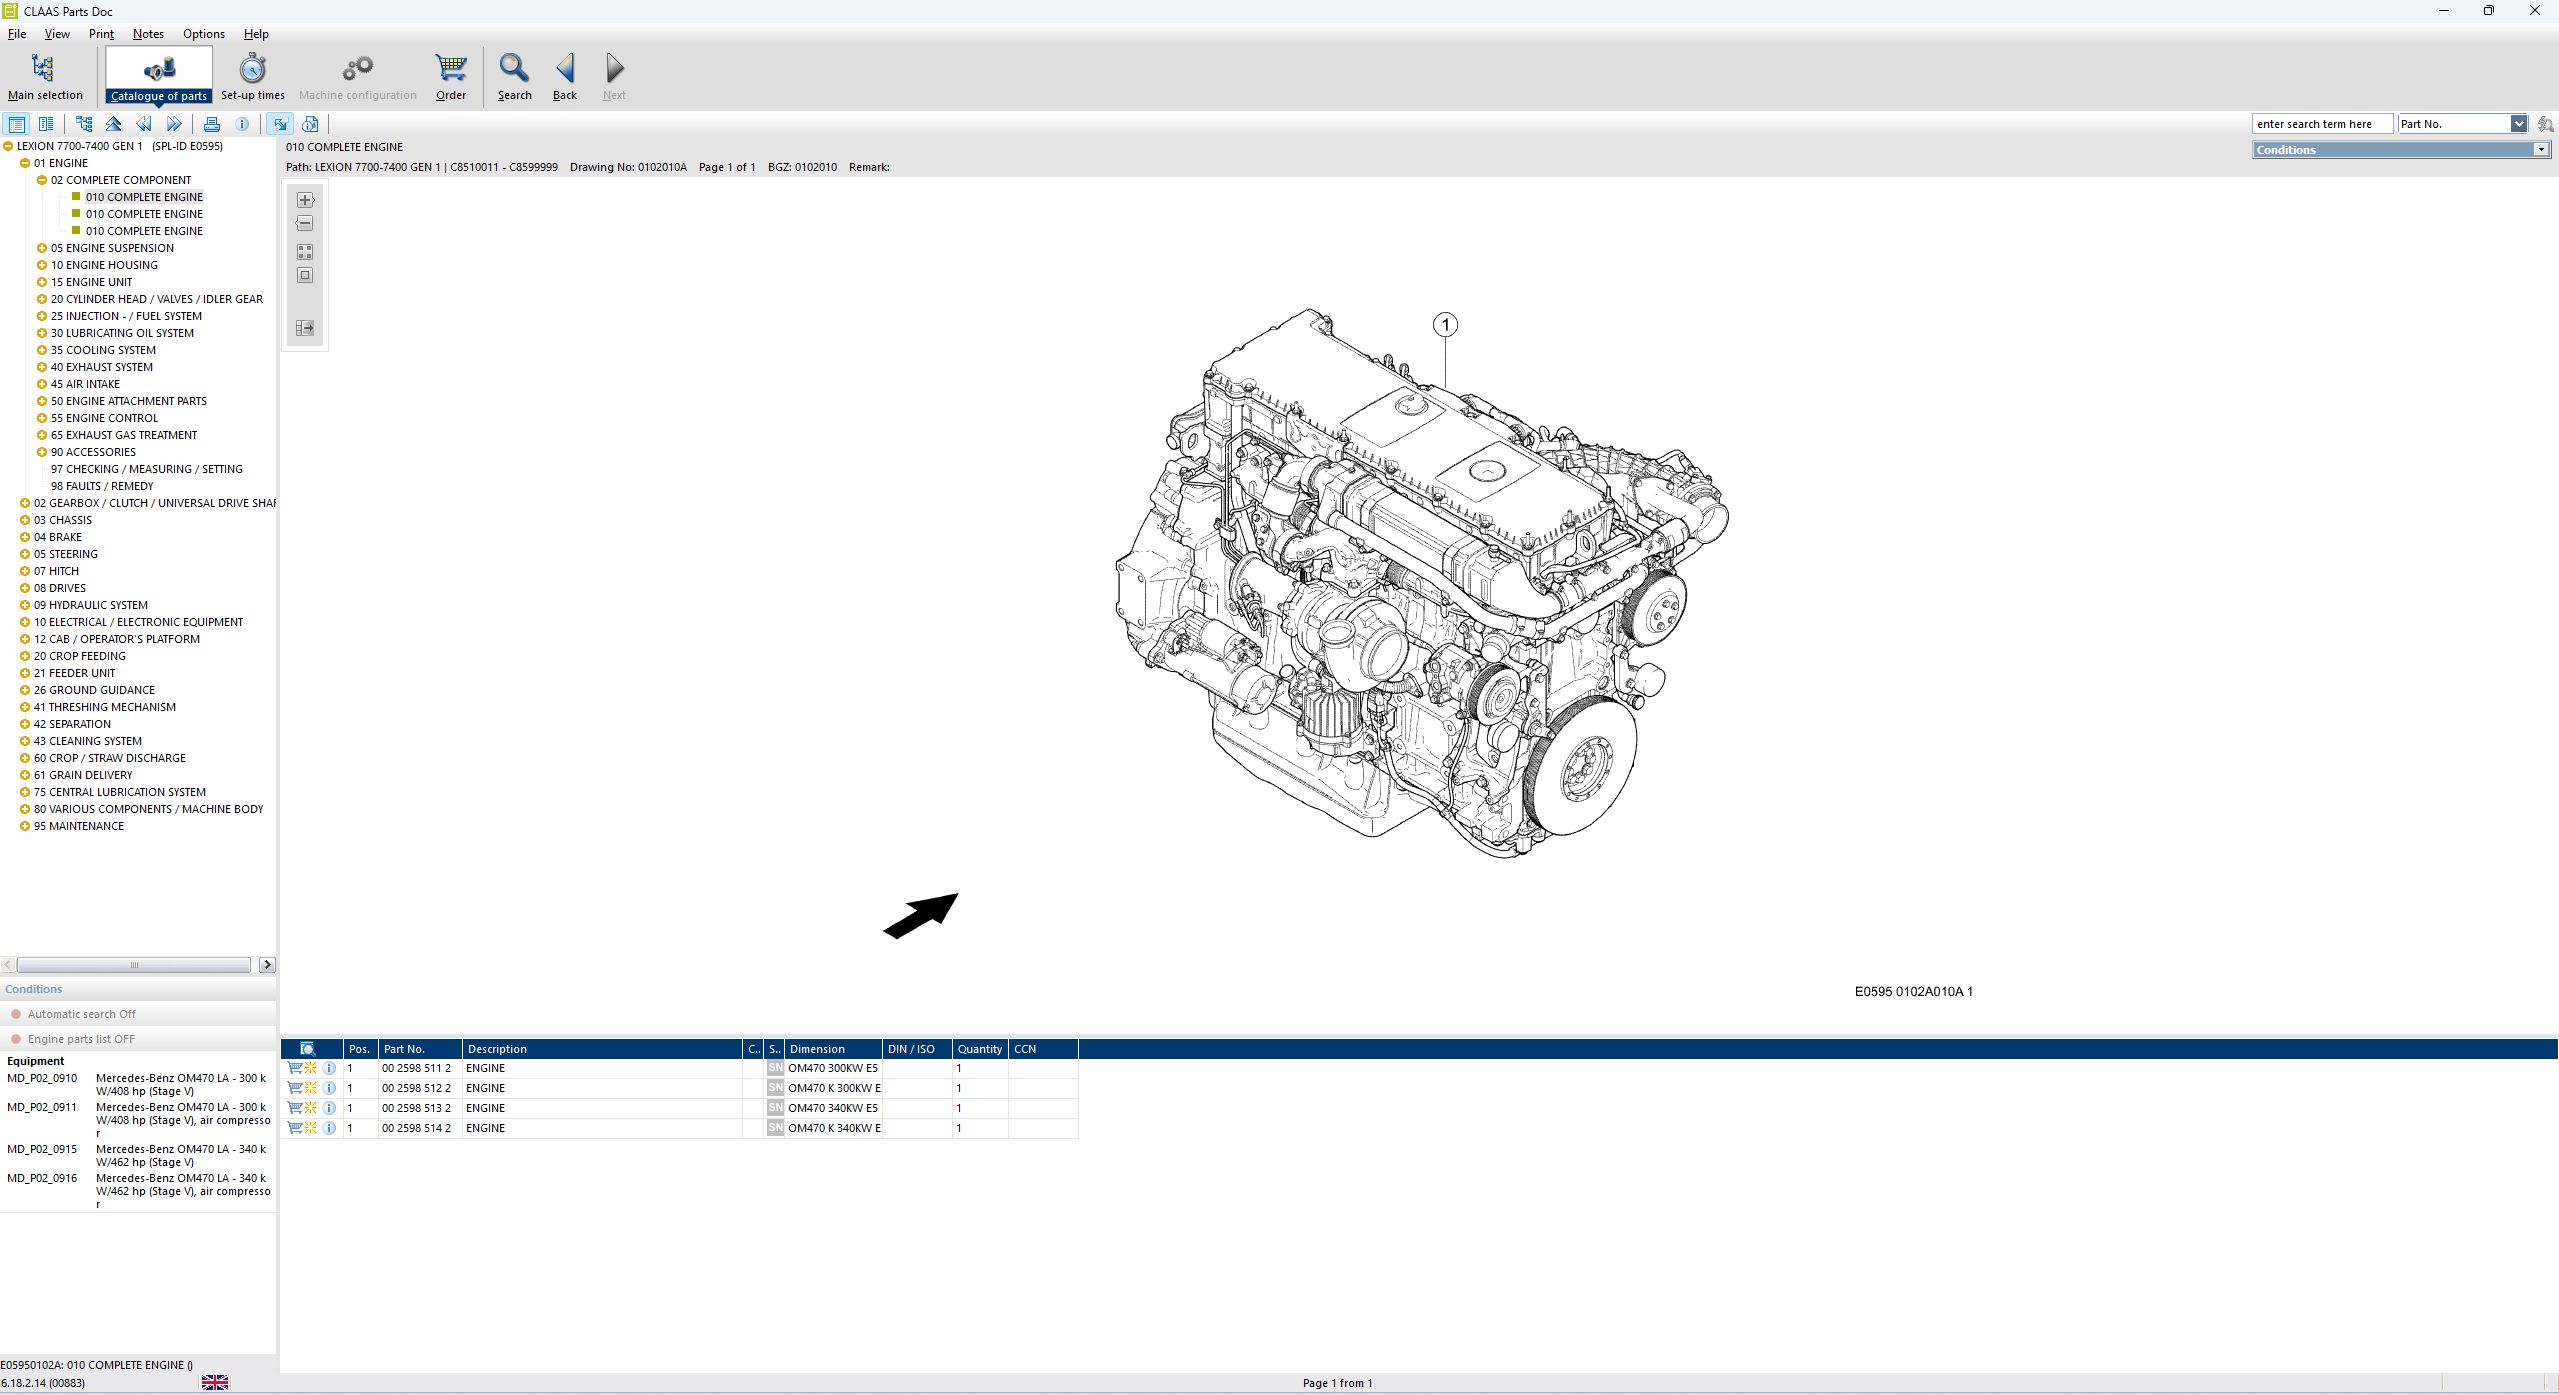
Task: Click the panel arrow icon below zoom controls
Action: pos(305,328)
